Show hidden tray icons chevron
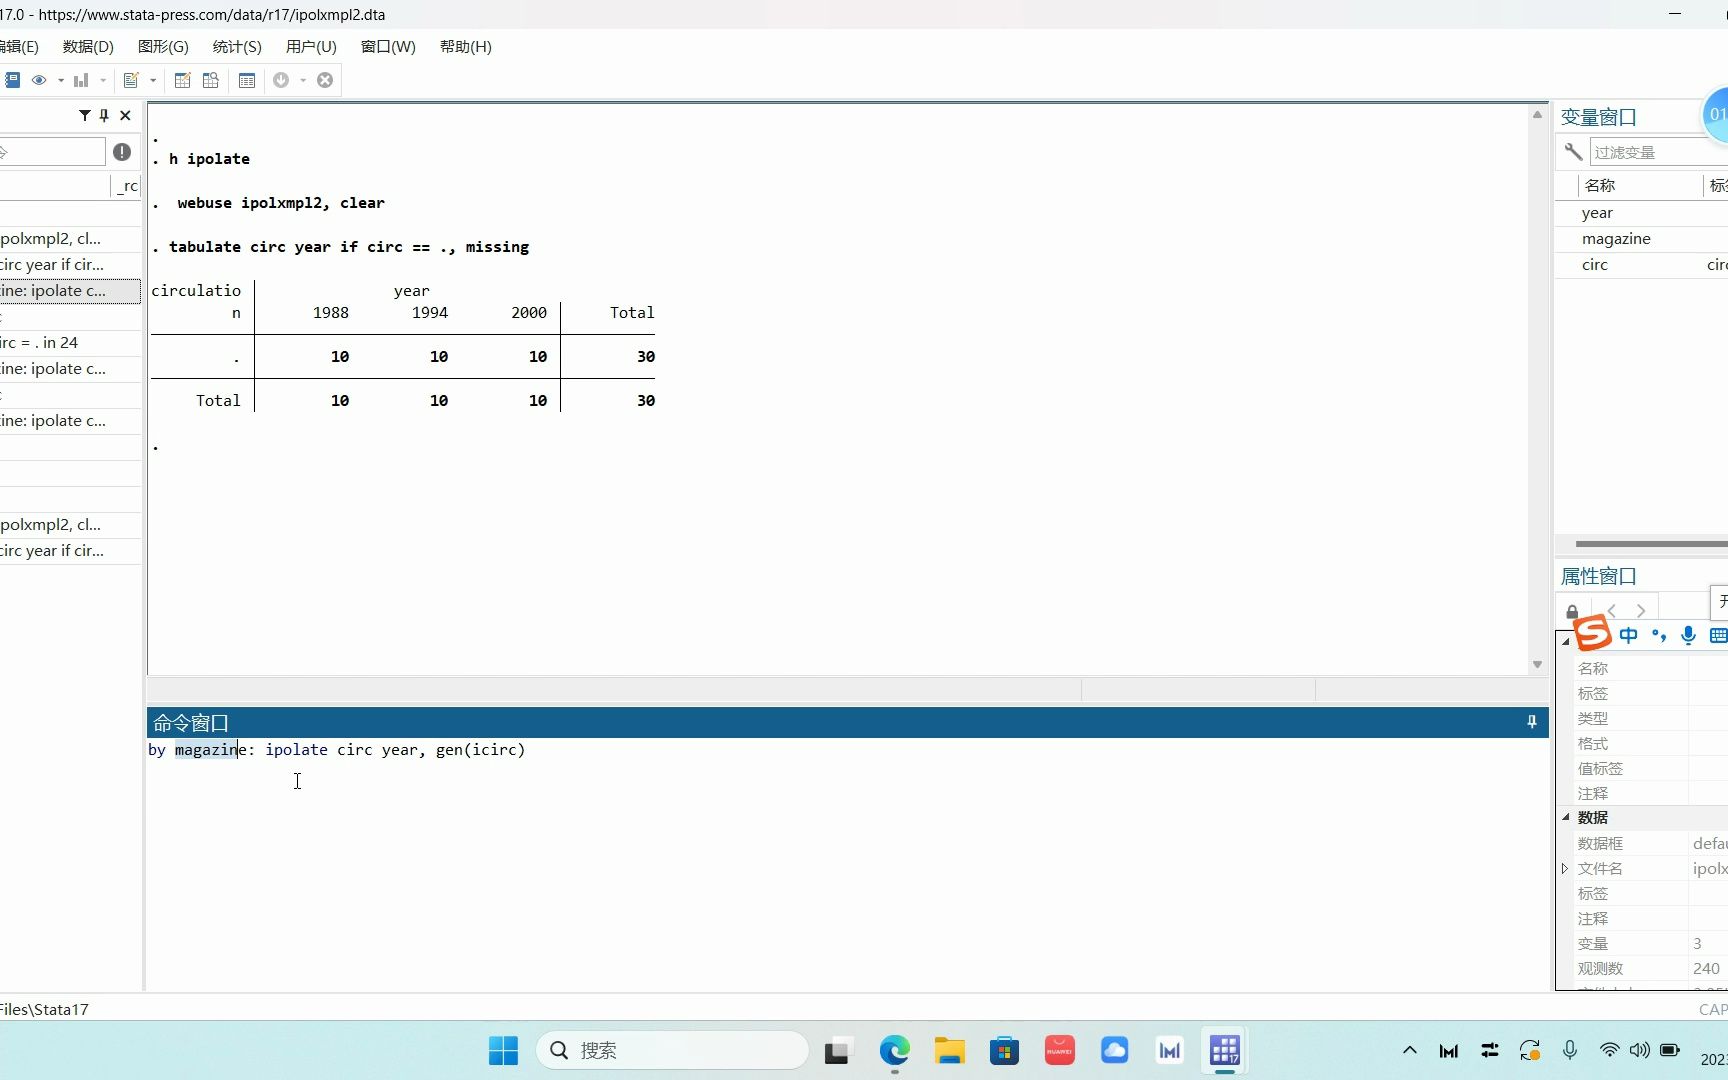1728x1080 pixels. click(1410, 1051)
